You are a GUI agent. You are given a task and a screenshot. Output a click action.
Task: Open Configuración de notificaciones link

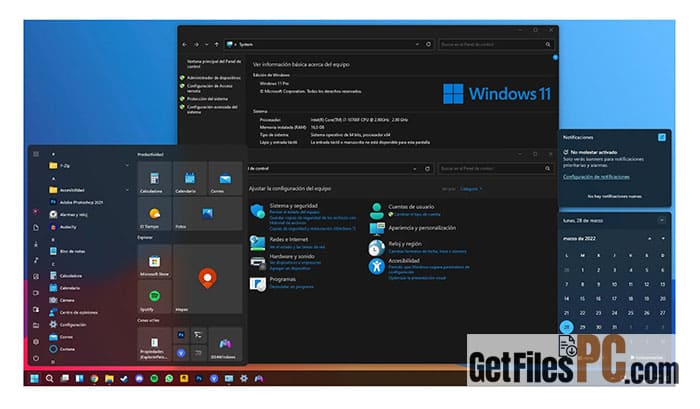click(x=596, y=177)
